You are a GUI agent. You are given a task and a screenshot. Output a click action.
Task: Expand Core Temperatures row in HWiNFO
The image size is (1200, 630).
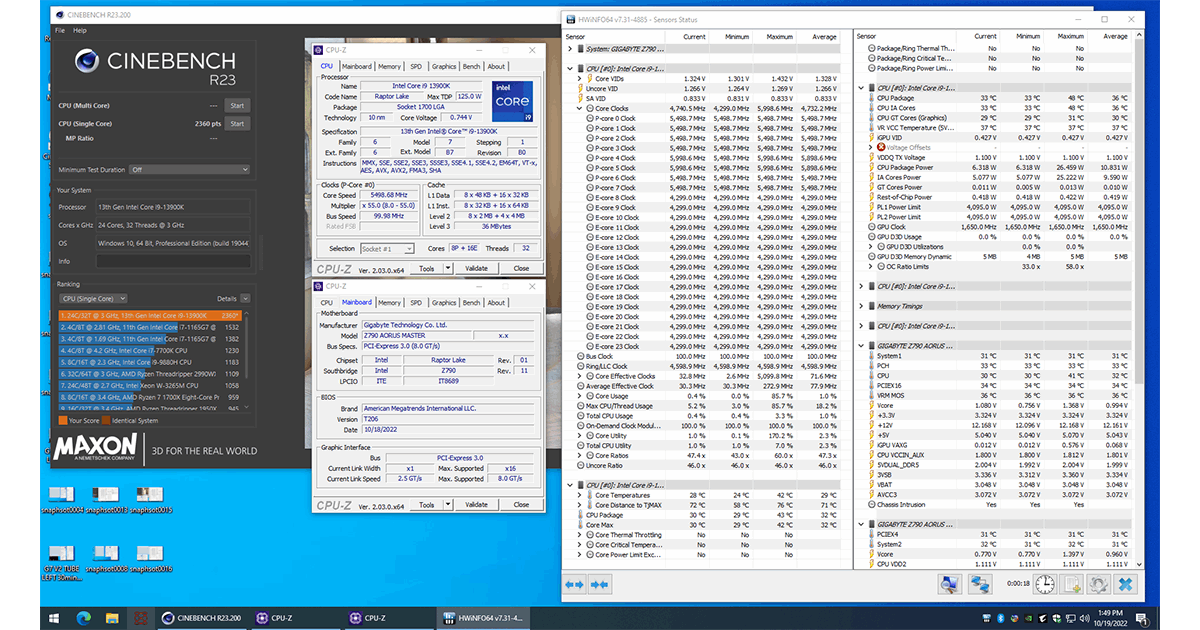click(x=581, y=495)
